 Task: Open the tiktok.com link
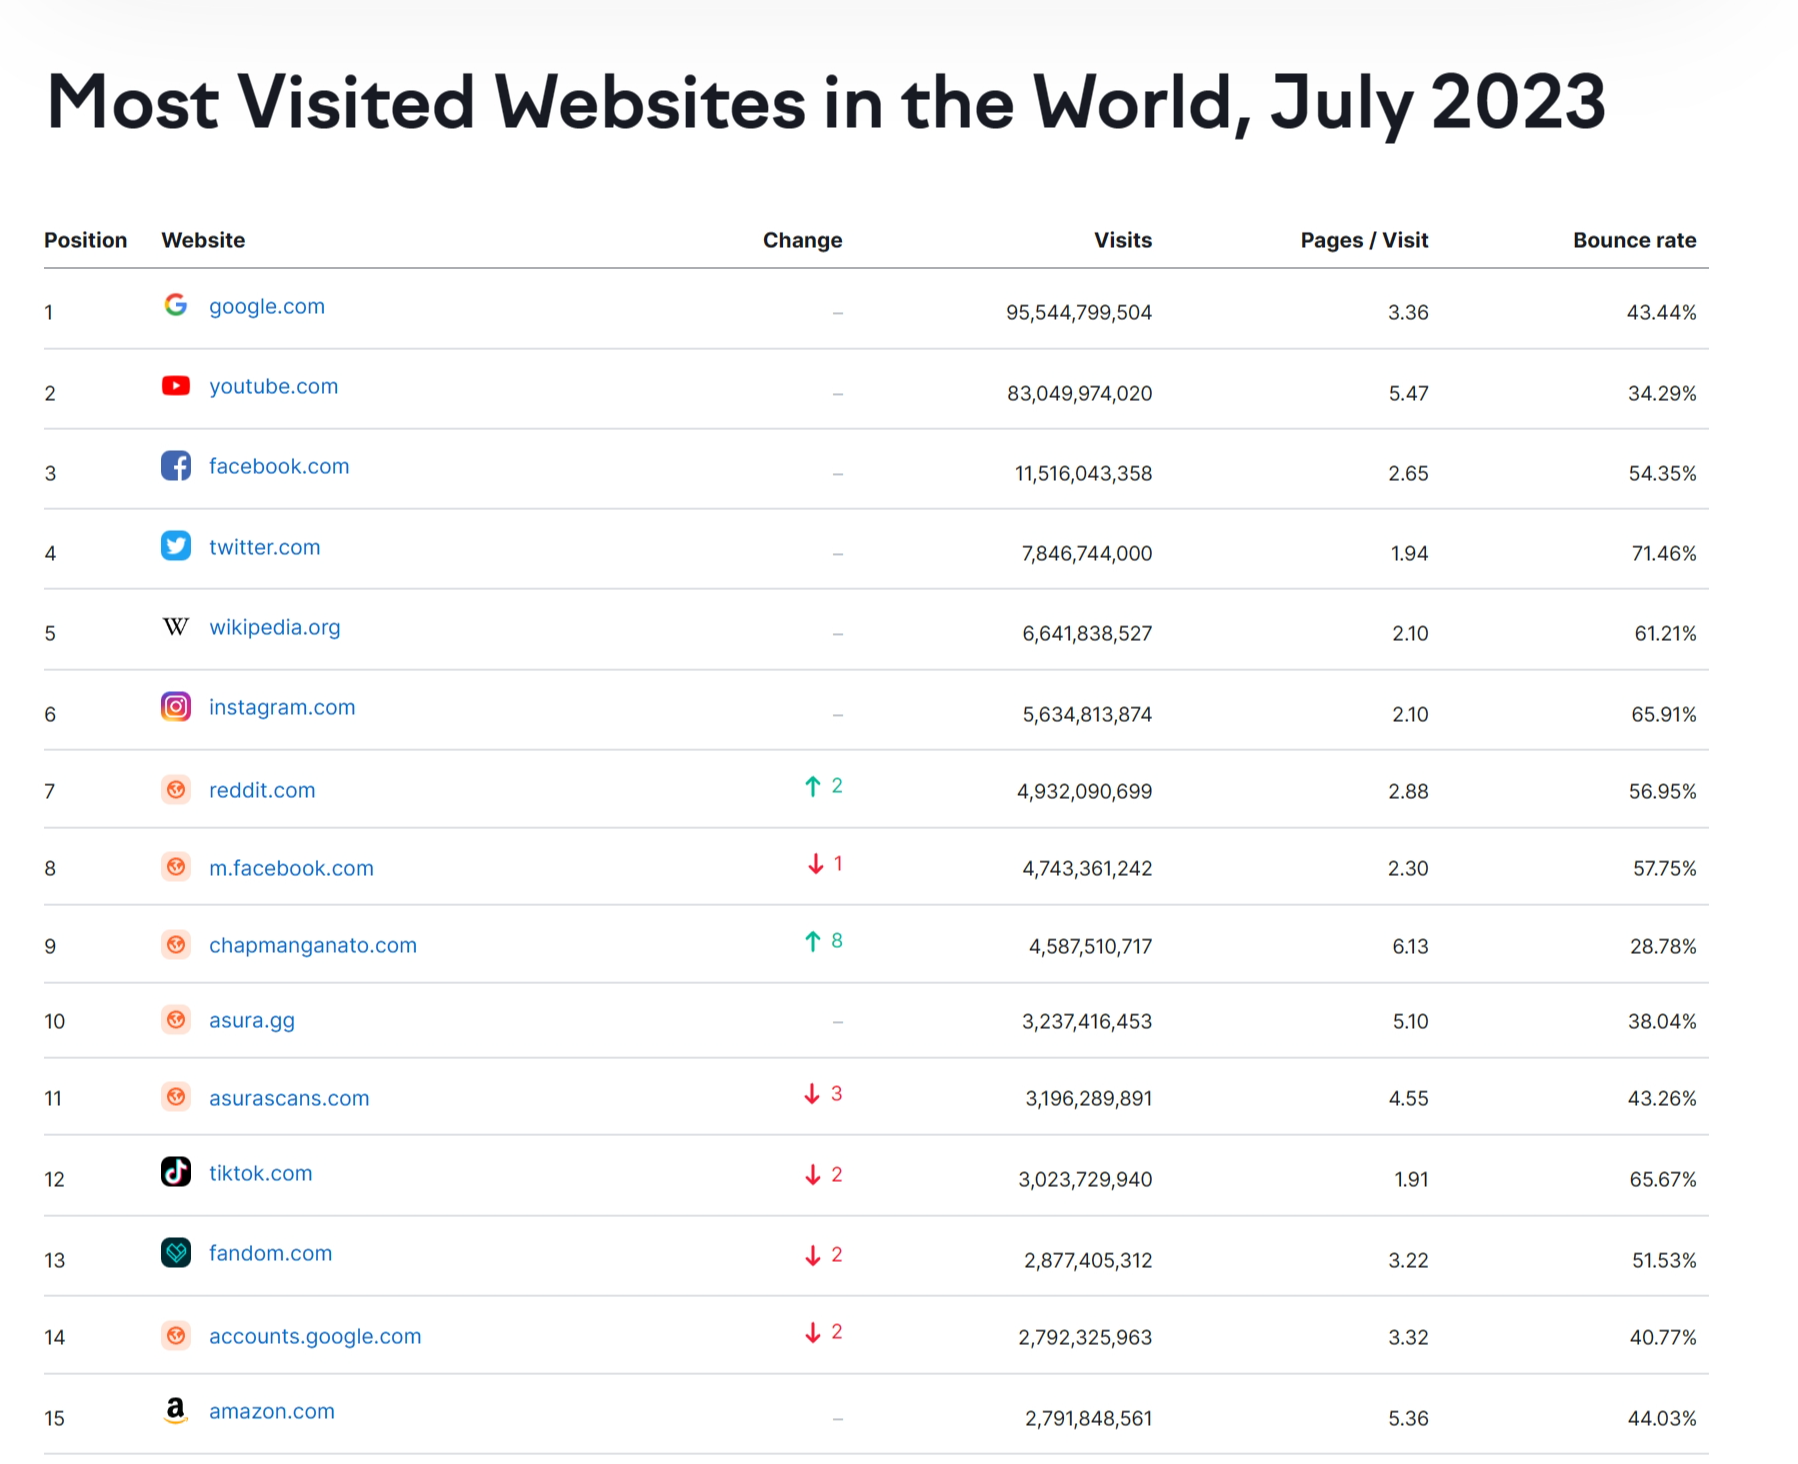tap(261, 1173)
